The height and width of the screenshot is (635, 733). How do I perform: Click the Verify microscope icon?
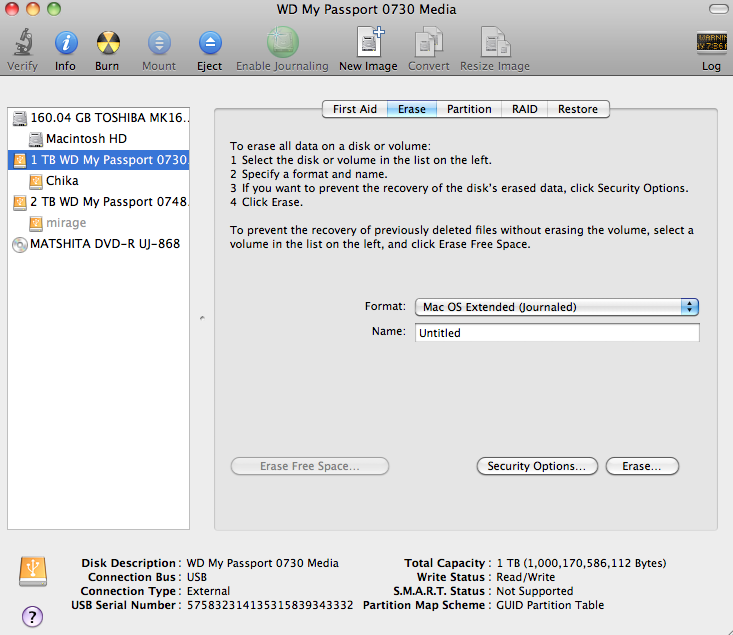[x=22, y=42]
